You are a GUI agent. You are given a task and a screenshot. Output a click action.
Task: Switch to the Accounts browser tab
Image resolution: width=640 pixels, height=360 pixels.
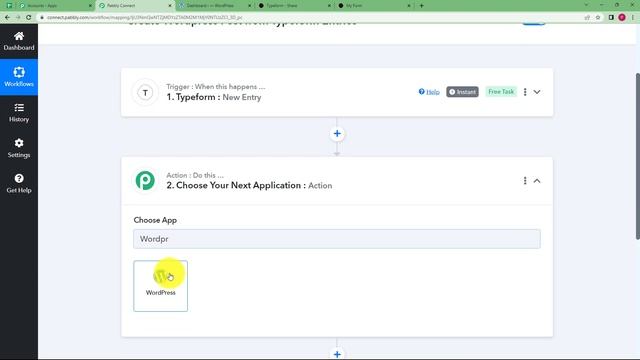[54, 6]
